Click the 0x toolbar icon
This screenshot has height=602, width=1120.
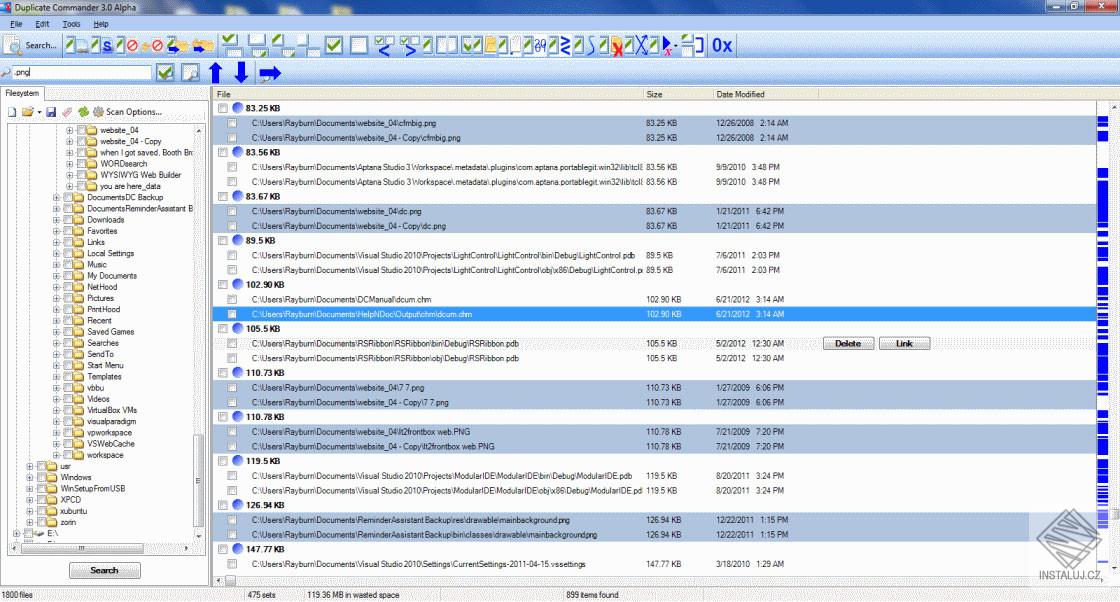pyautogui.click(x=722, y=45)
